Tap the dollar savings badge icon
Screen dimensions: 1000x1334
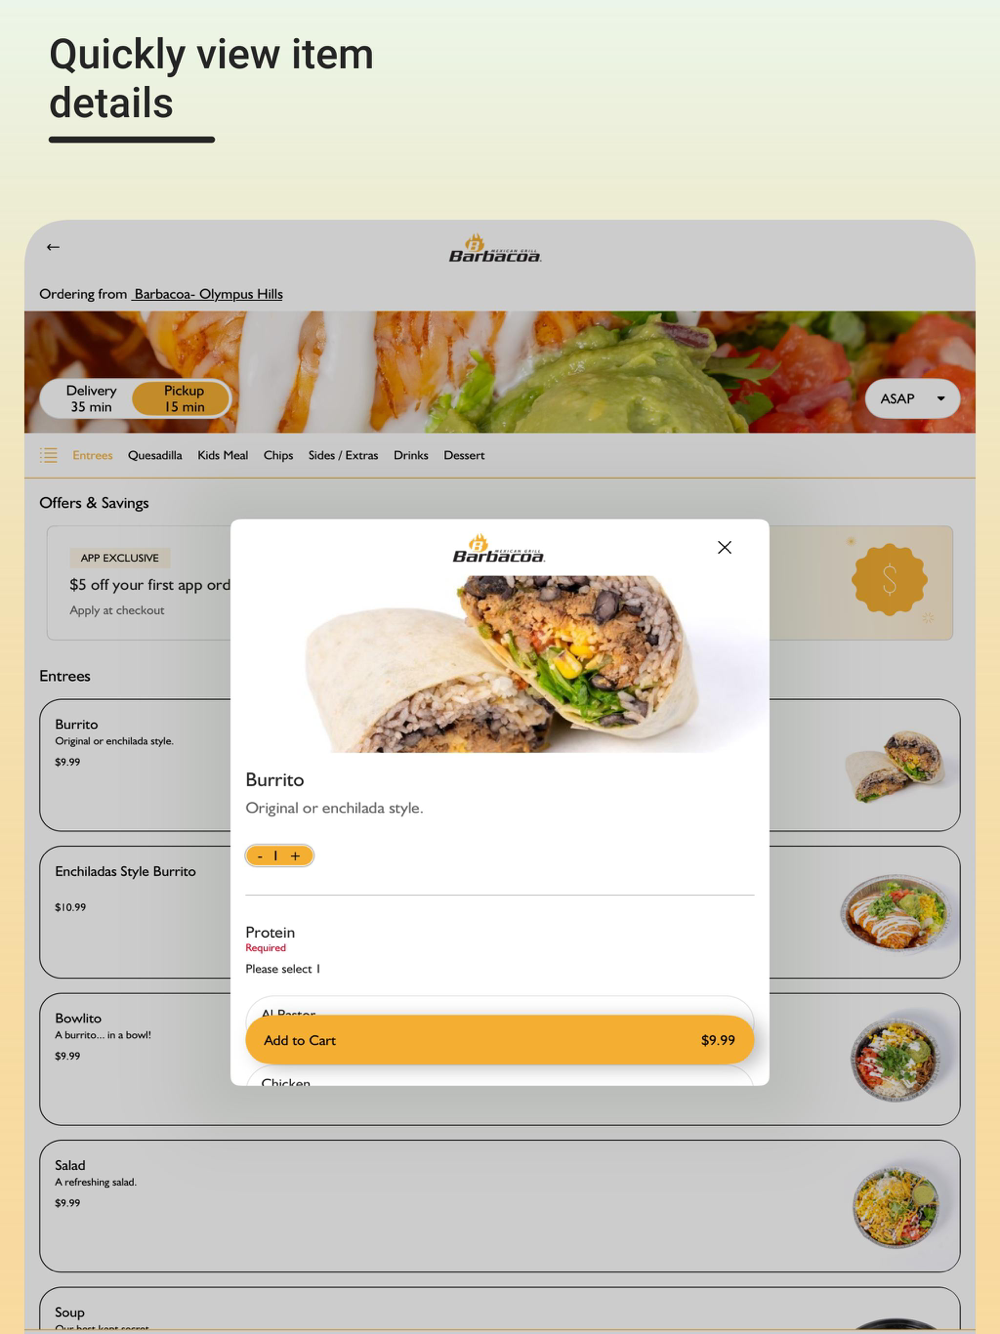(889, 580)
